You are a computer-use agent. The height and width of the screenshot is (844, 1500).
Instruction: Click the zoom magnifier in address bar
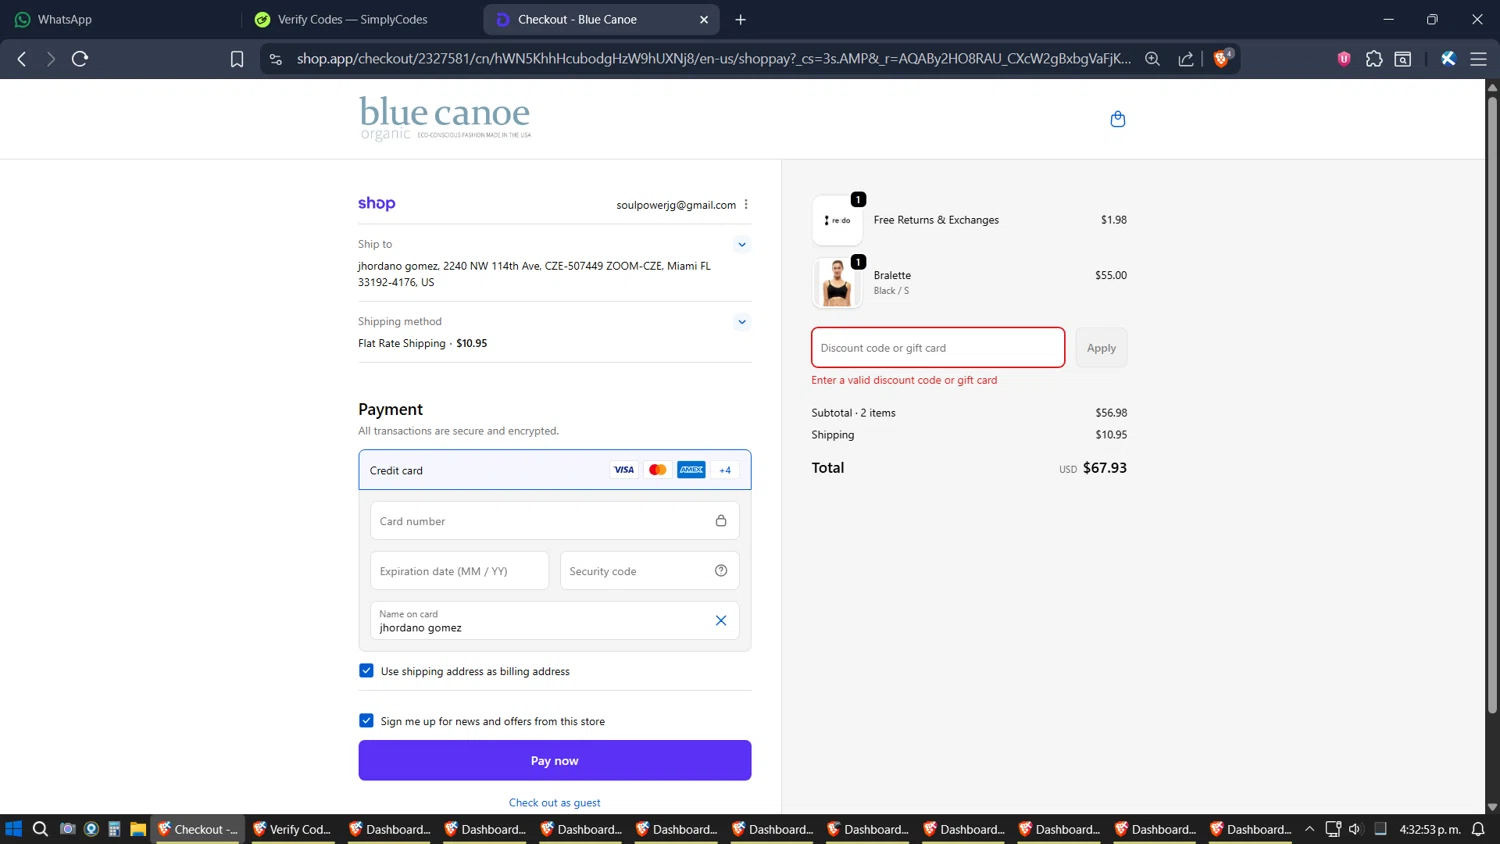[1152, 59]
